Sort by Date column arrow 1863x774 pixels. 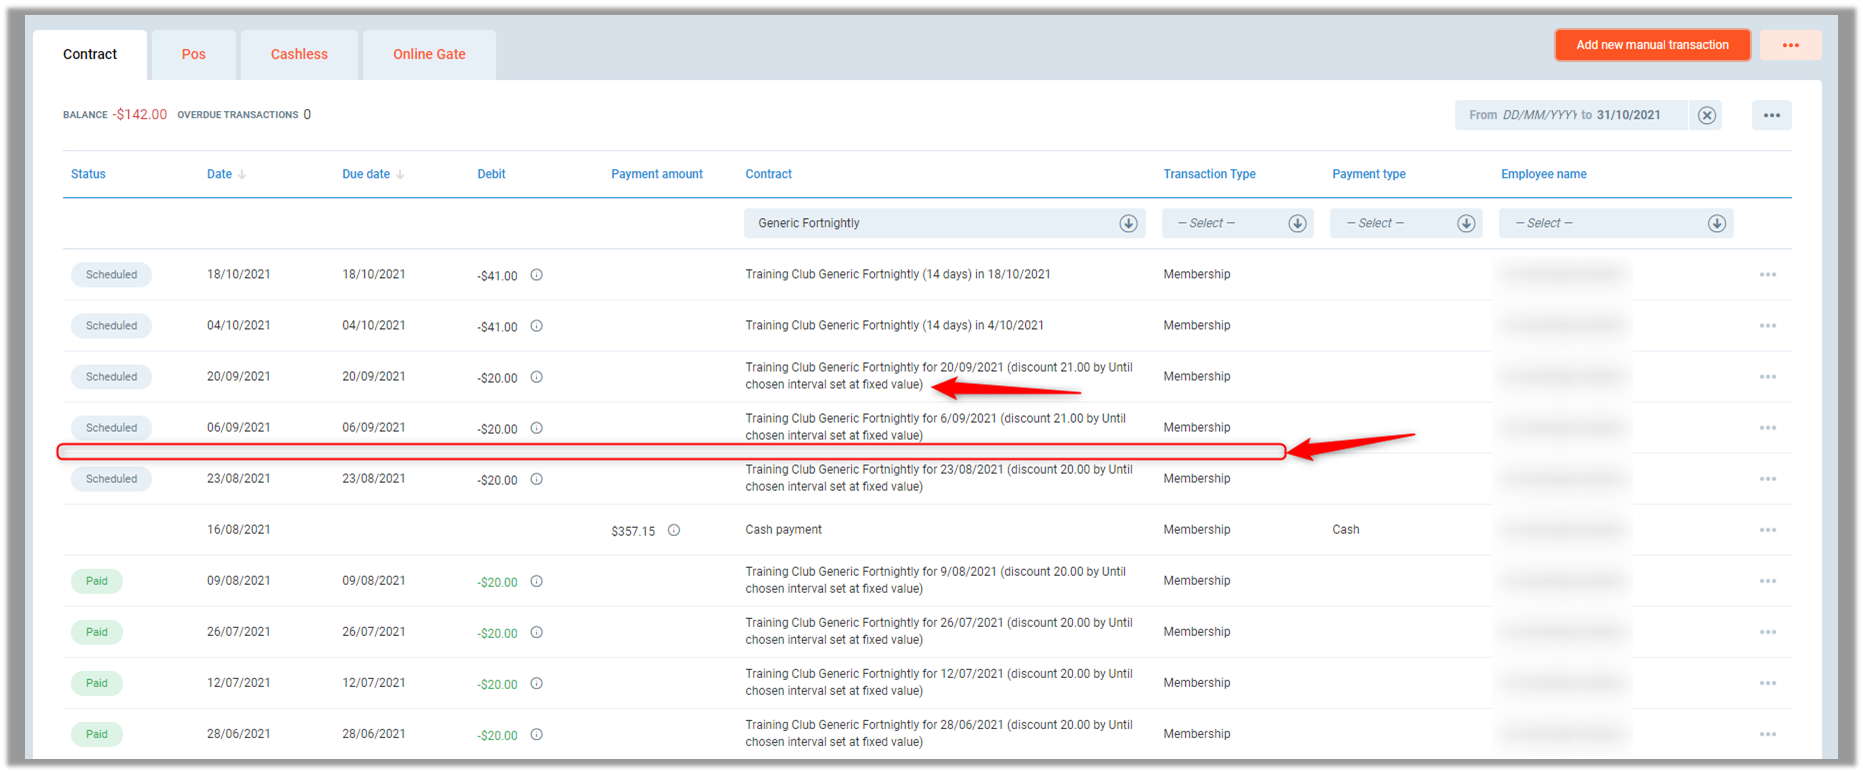[242, 175]
